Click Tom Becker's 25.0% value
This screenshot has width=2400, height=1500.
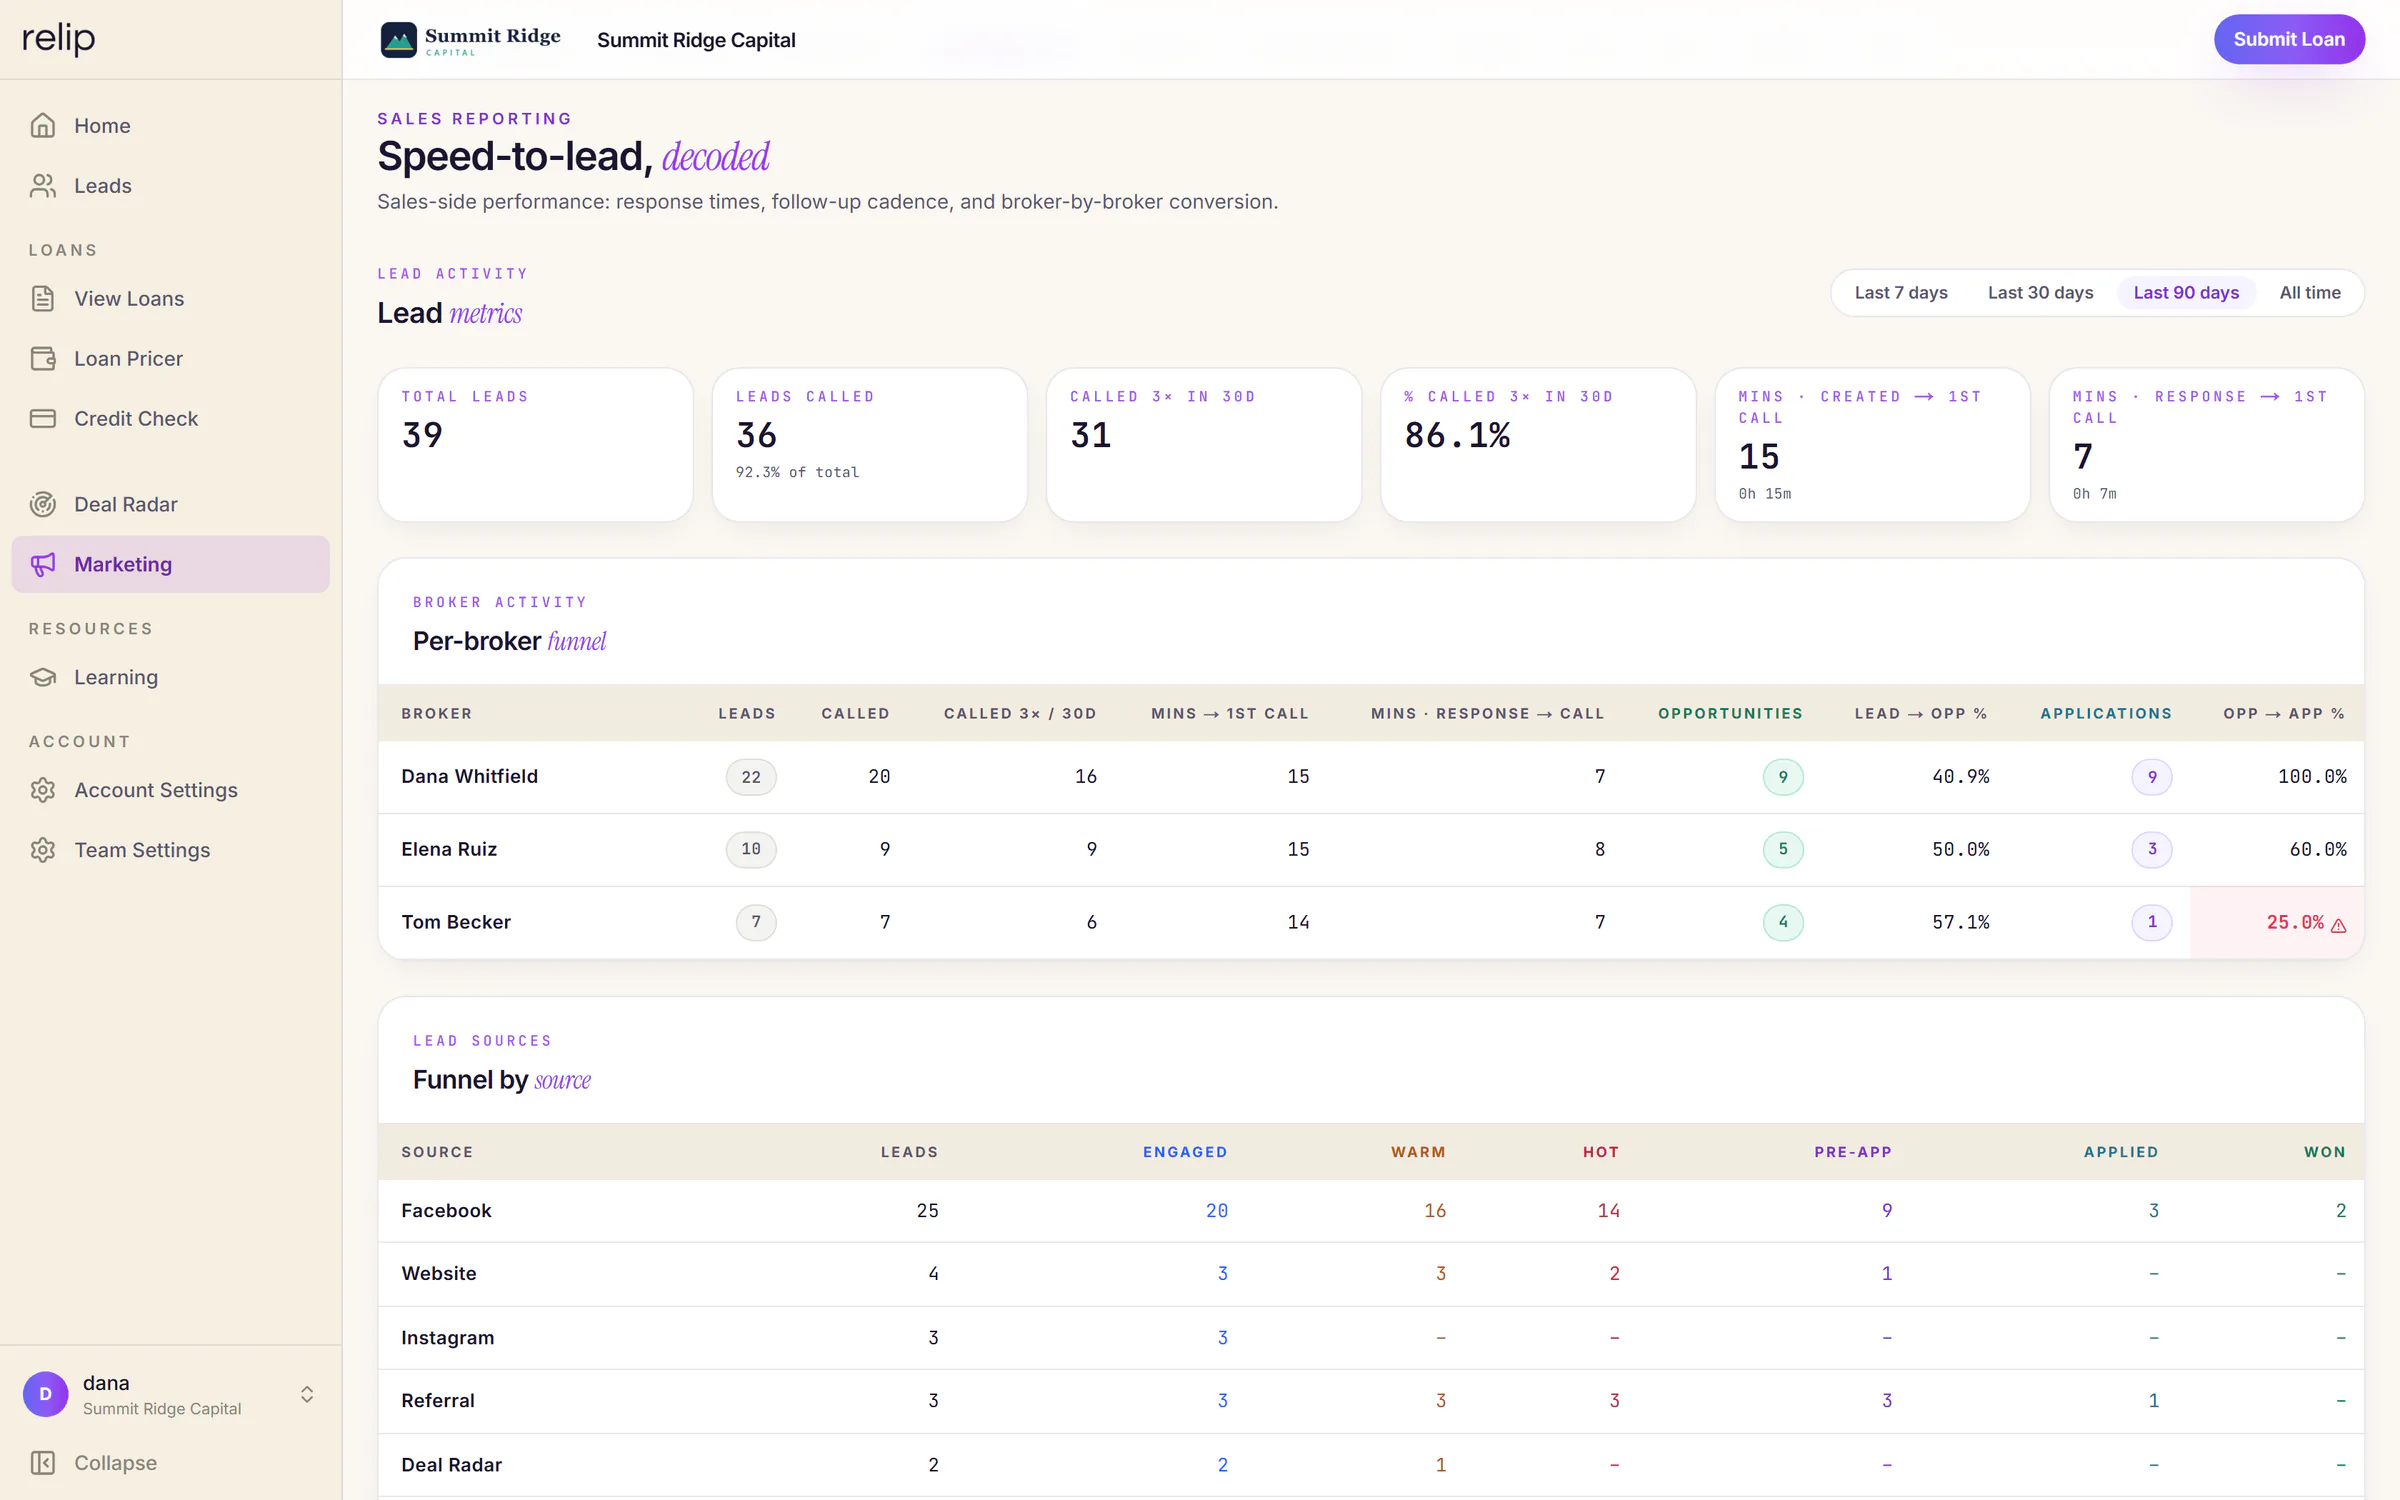click(x=2295, y=922)
